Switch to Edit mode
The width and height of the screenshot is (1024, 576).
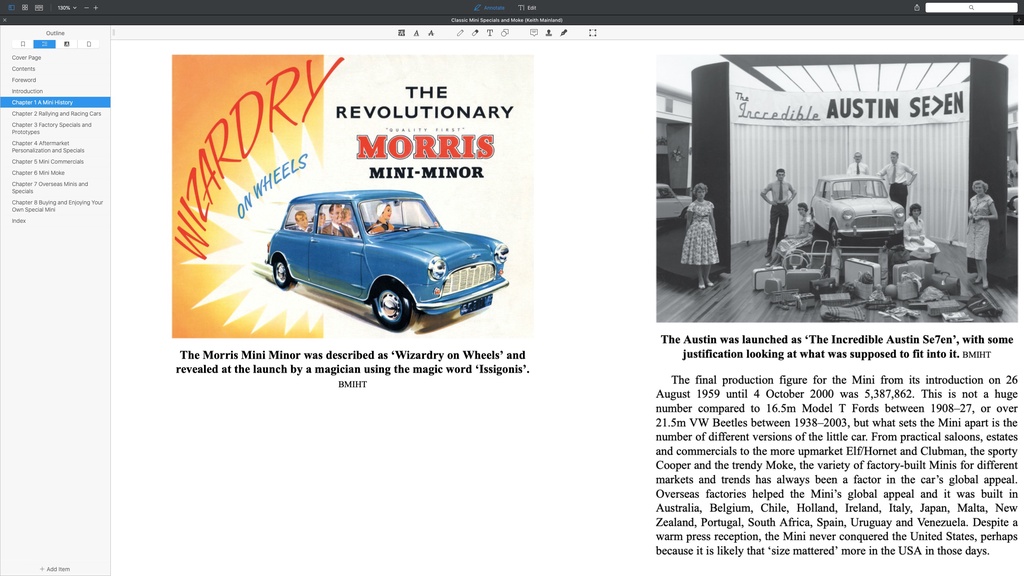527,7
